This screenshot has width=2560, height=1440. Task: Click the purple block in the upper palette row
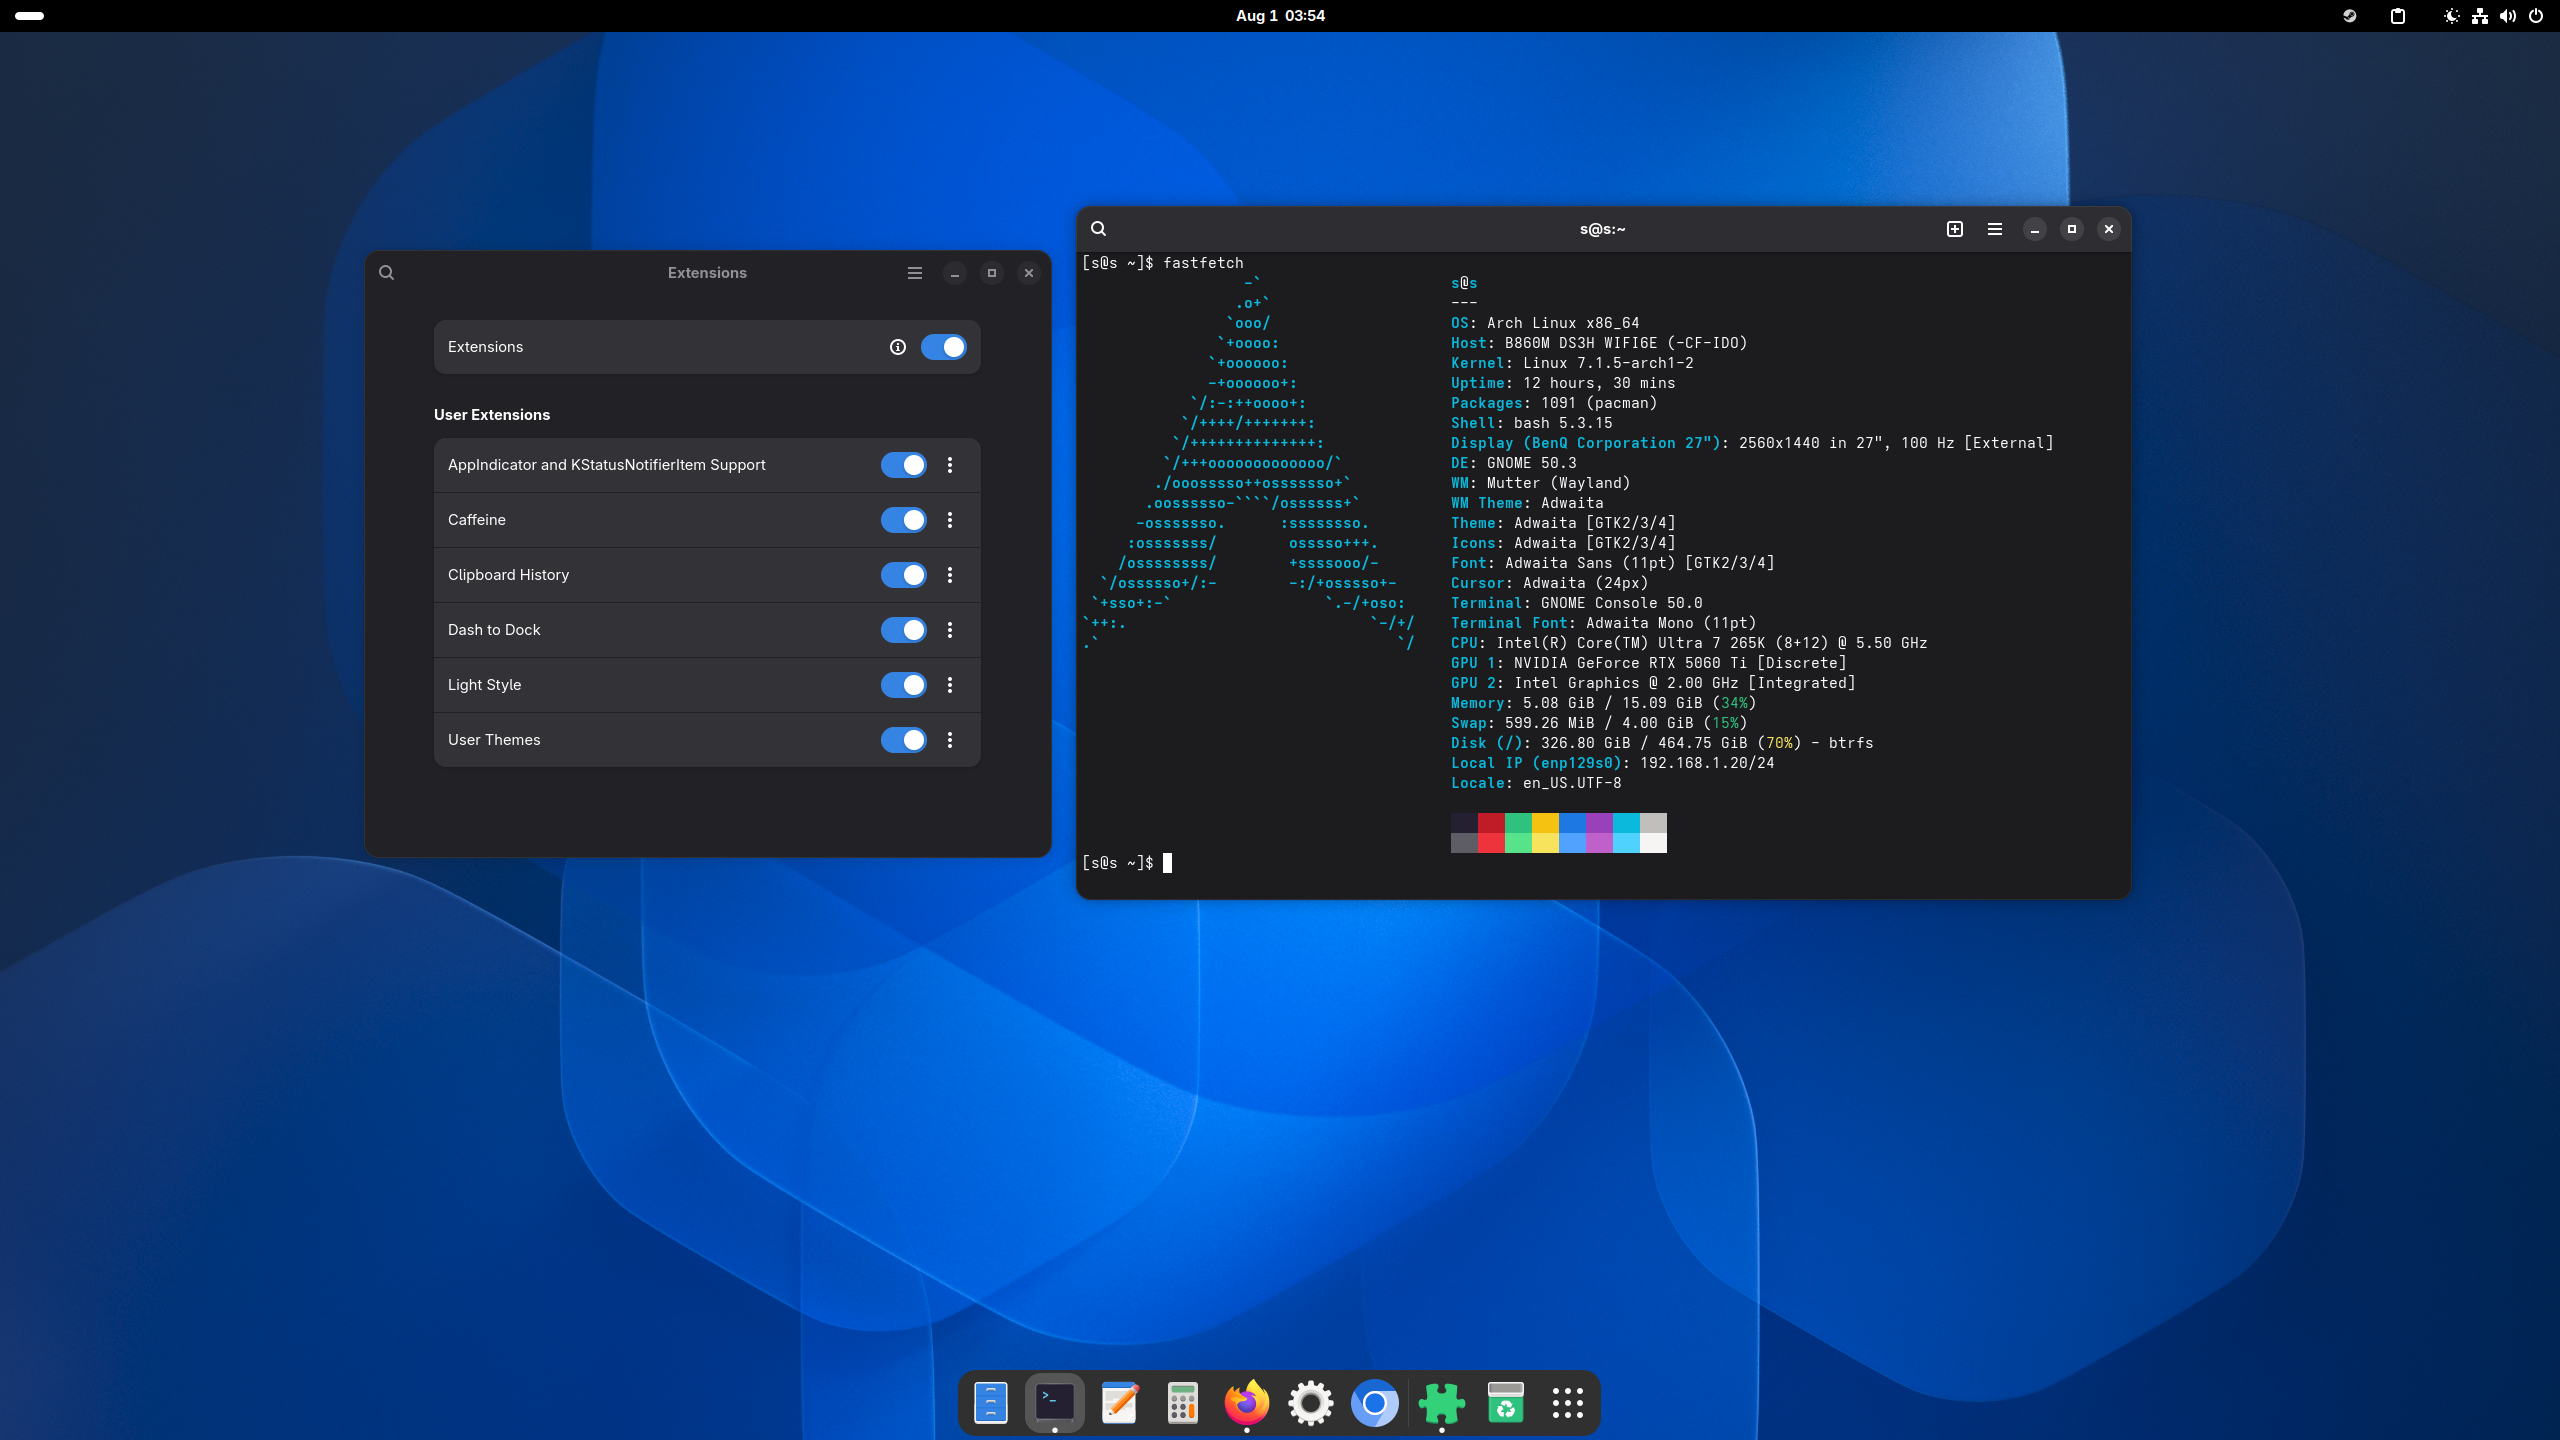tap(1599, 823)
